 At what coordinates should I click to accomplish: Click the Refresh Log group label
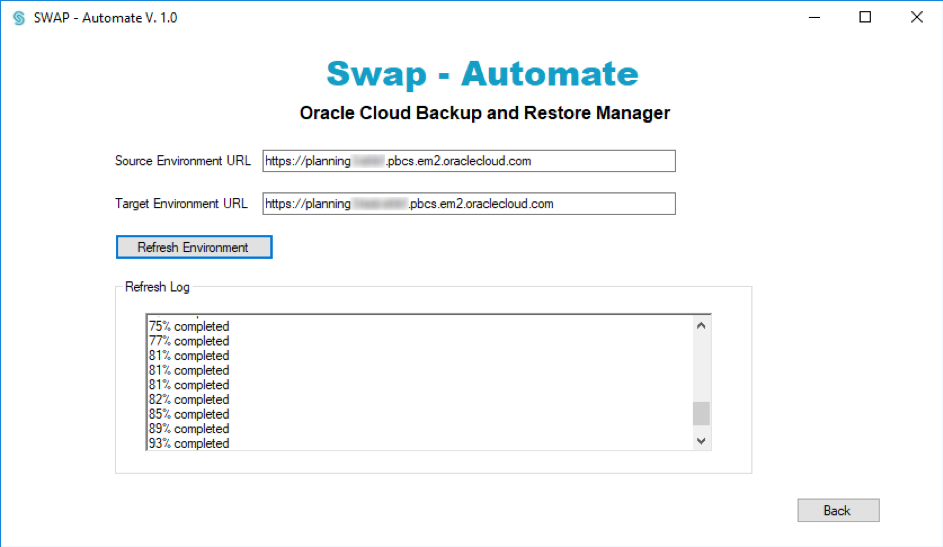pyautogui.click(x=157, y=287)
